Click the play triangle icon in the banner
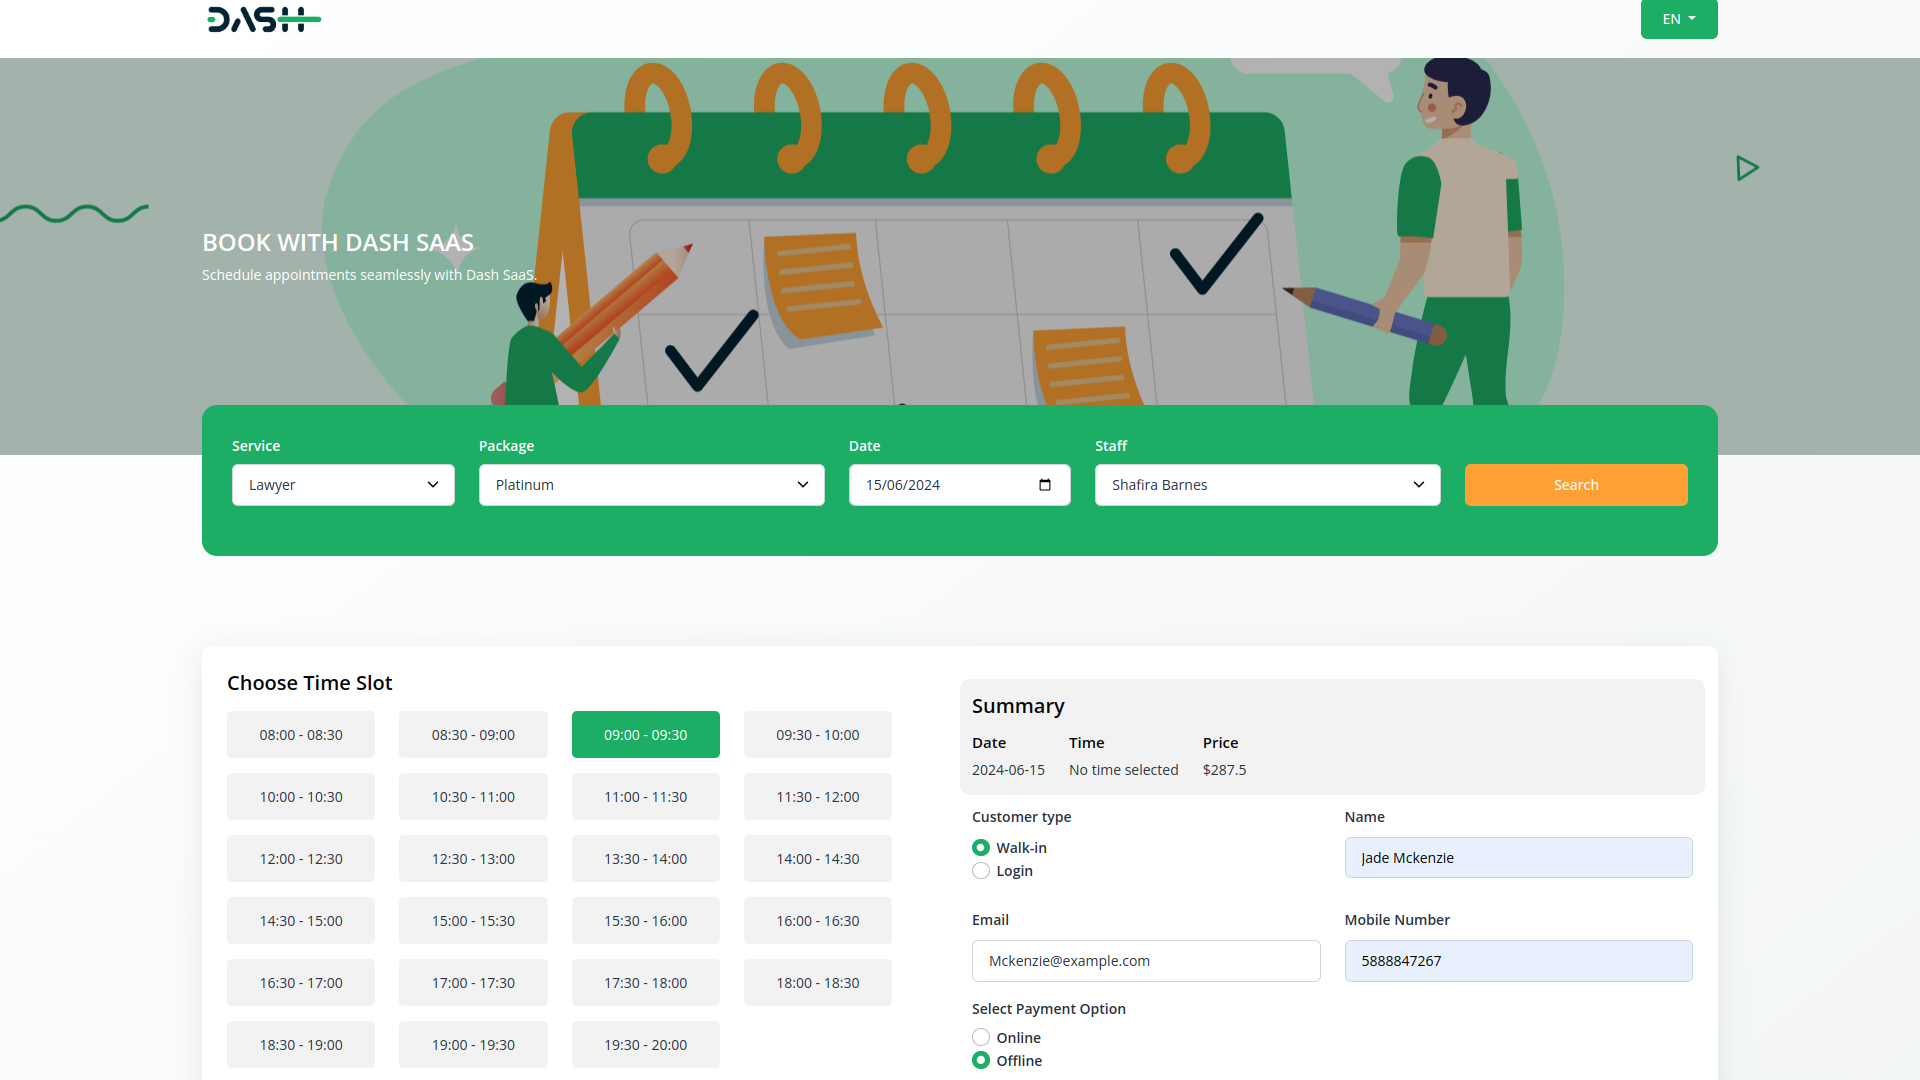The width and height of the screenshot is (1920, 1080). pos(1747,168)
